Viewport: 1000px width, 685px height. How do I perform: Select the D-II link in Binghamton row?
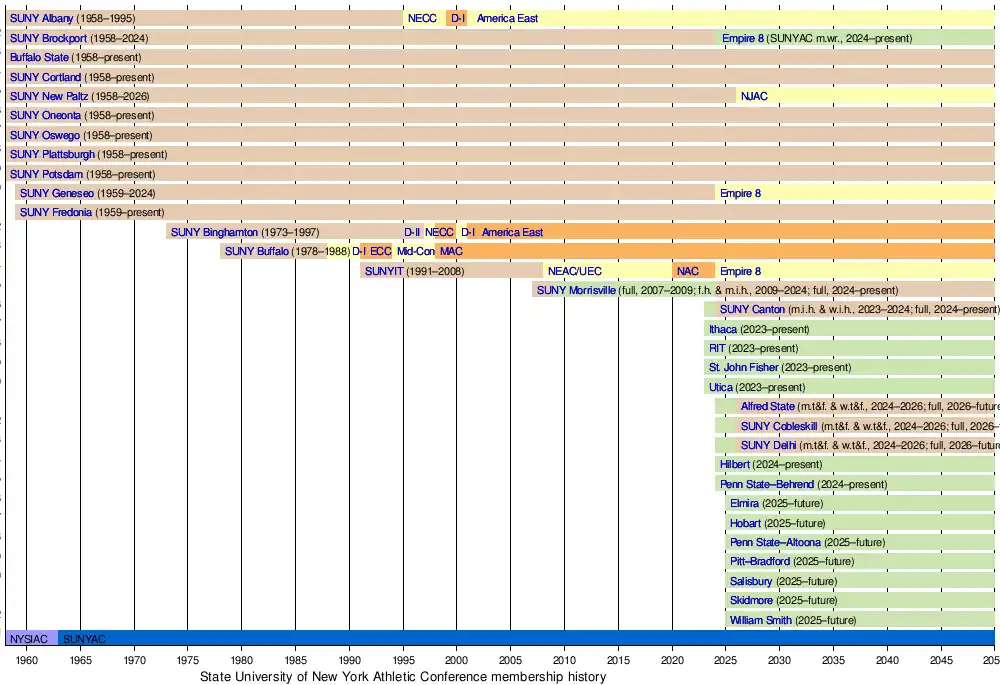click(x=412, y=233)
